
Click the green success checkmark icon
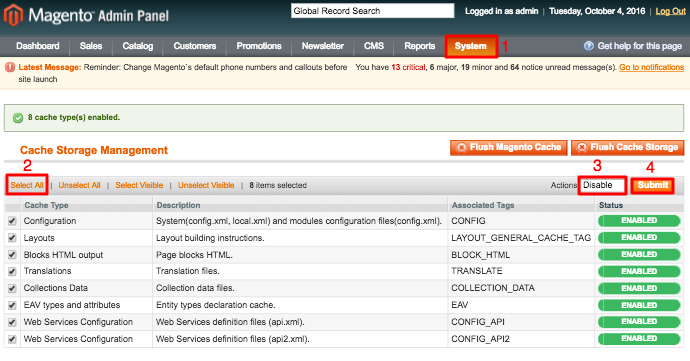[x=18, y=118]
